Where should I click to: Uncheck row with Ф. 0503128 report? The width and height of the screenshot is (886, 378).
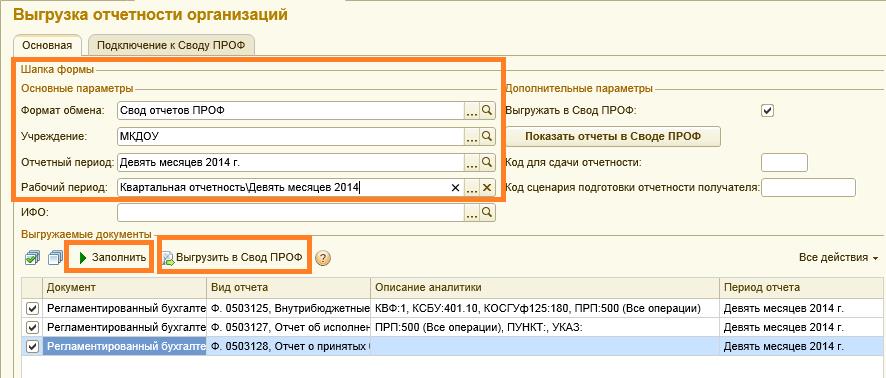(x=33, y=346)
